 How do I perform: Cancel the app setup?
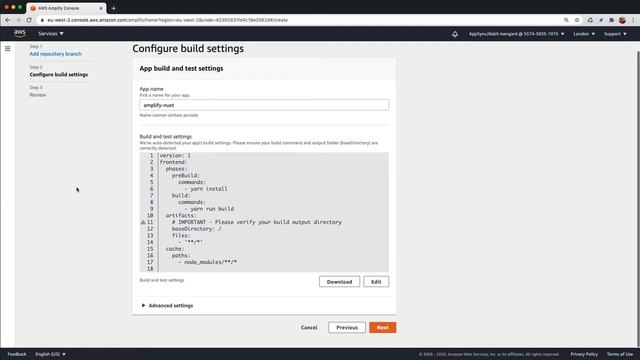coord(309,327)
